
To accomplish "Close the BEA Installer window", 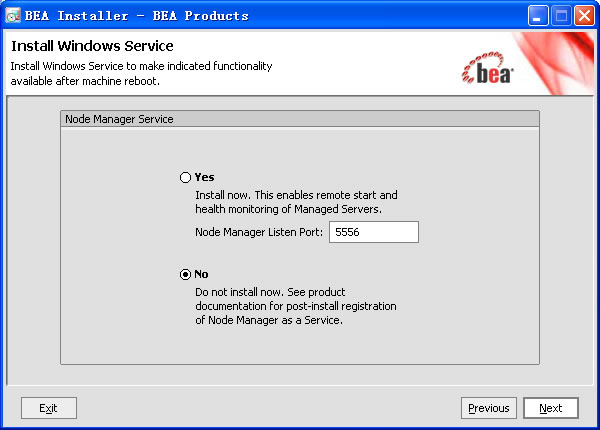I will (x=584, y=16).
